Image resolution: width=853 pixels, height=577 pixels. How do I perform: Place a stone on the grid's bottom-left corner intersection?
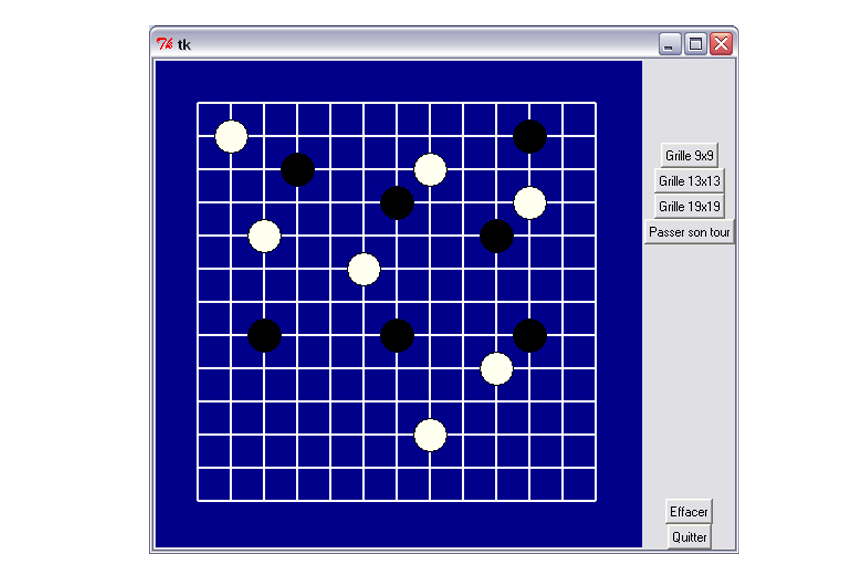[198, 499]
